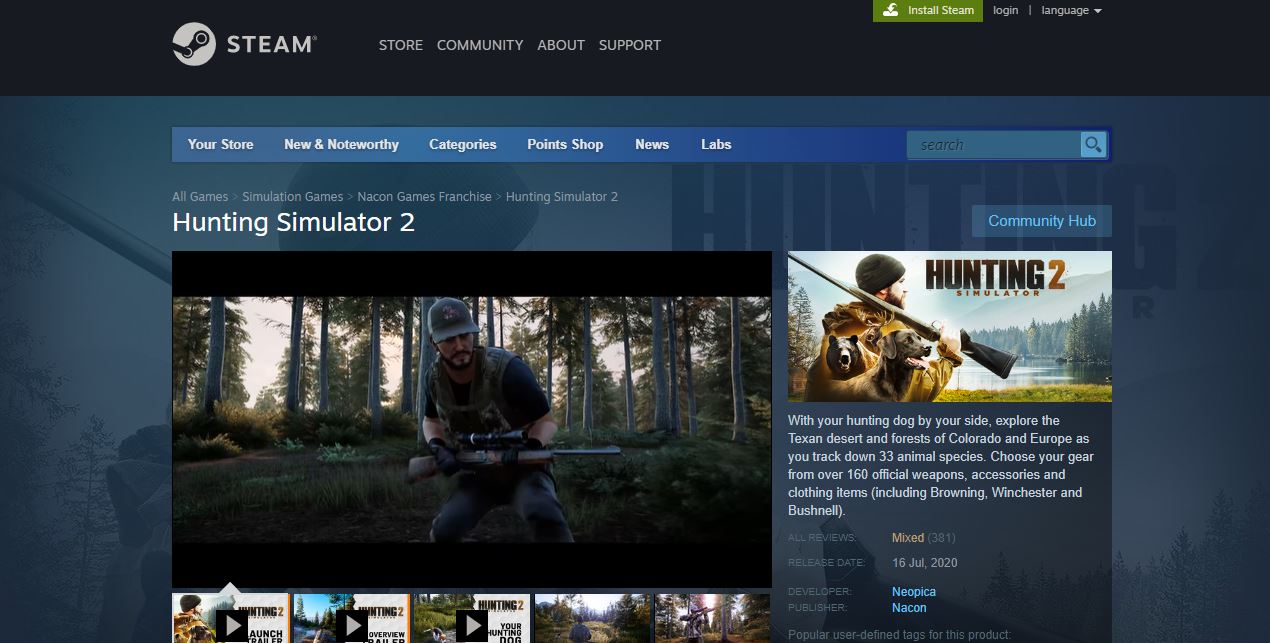This screenshot has height=643, width=1270.
Task: Follow the Simulation Games breadcrumb
Action: [x=292, y=197]
